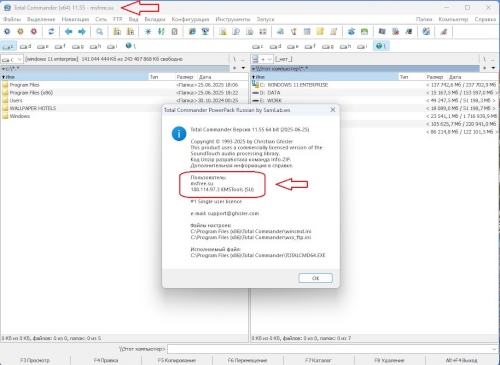Click the blue gear toolbar icon
The width and height of the screenshot is (500, 365).
click(7, 32)
